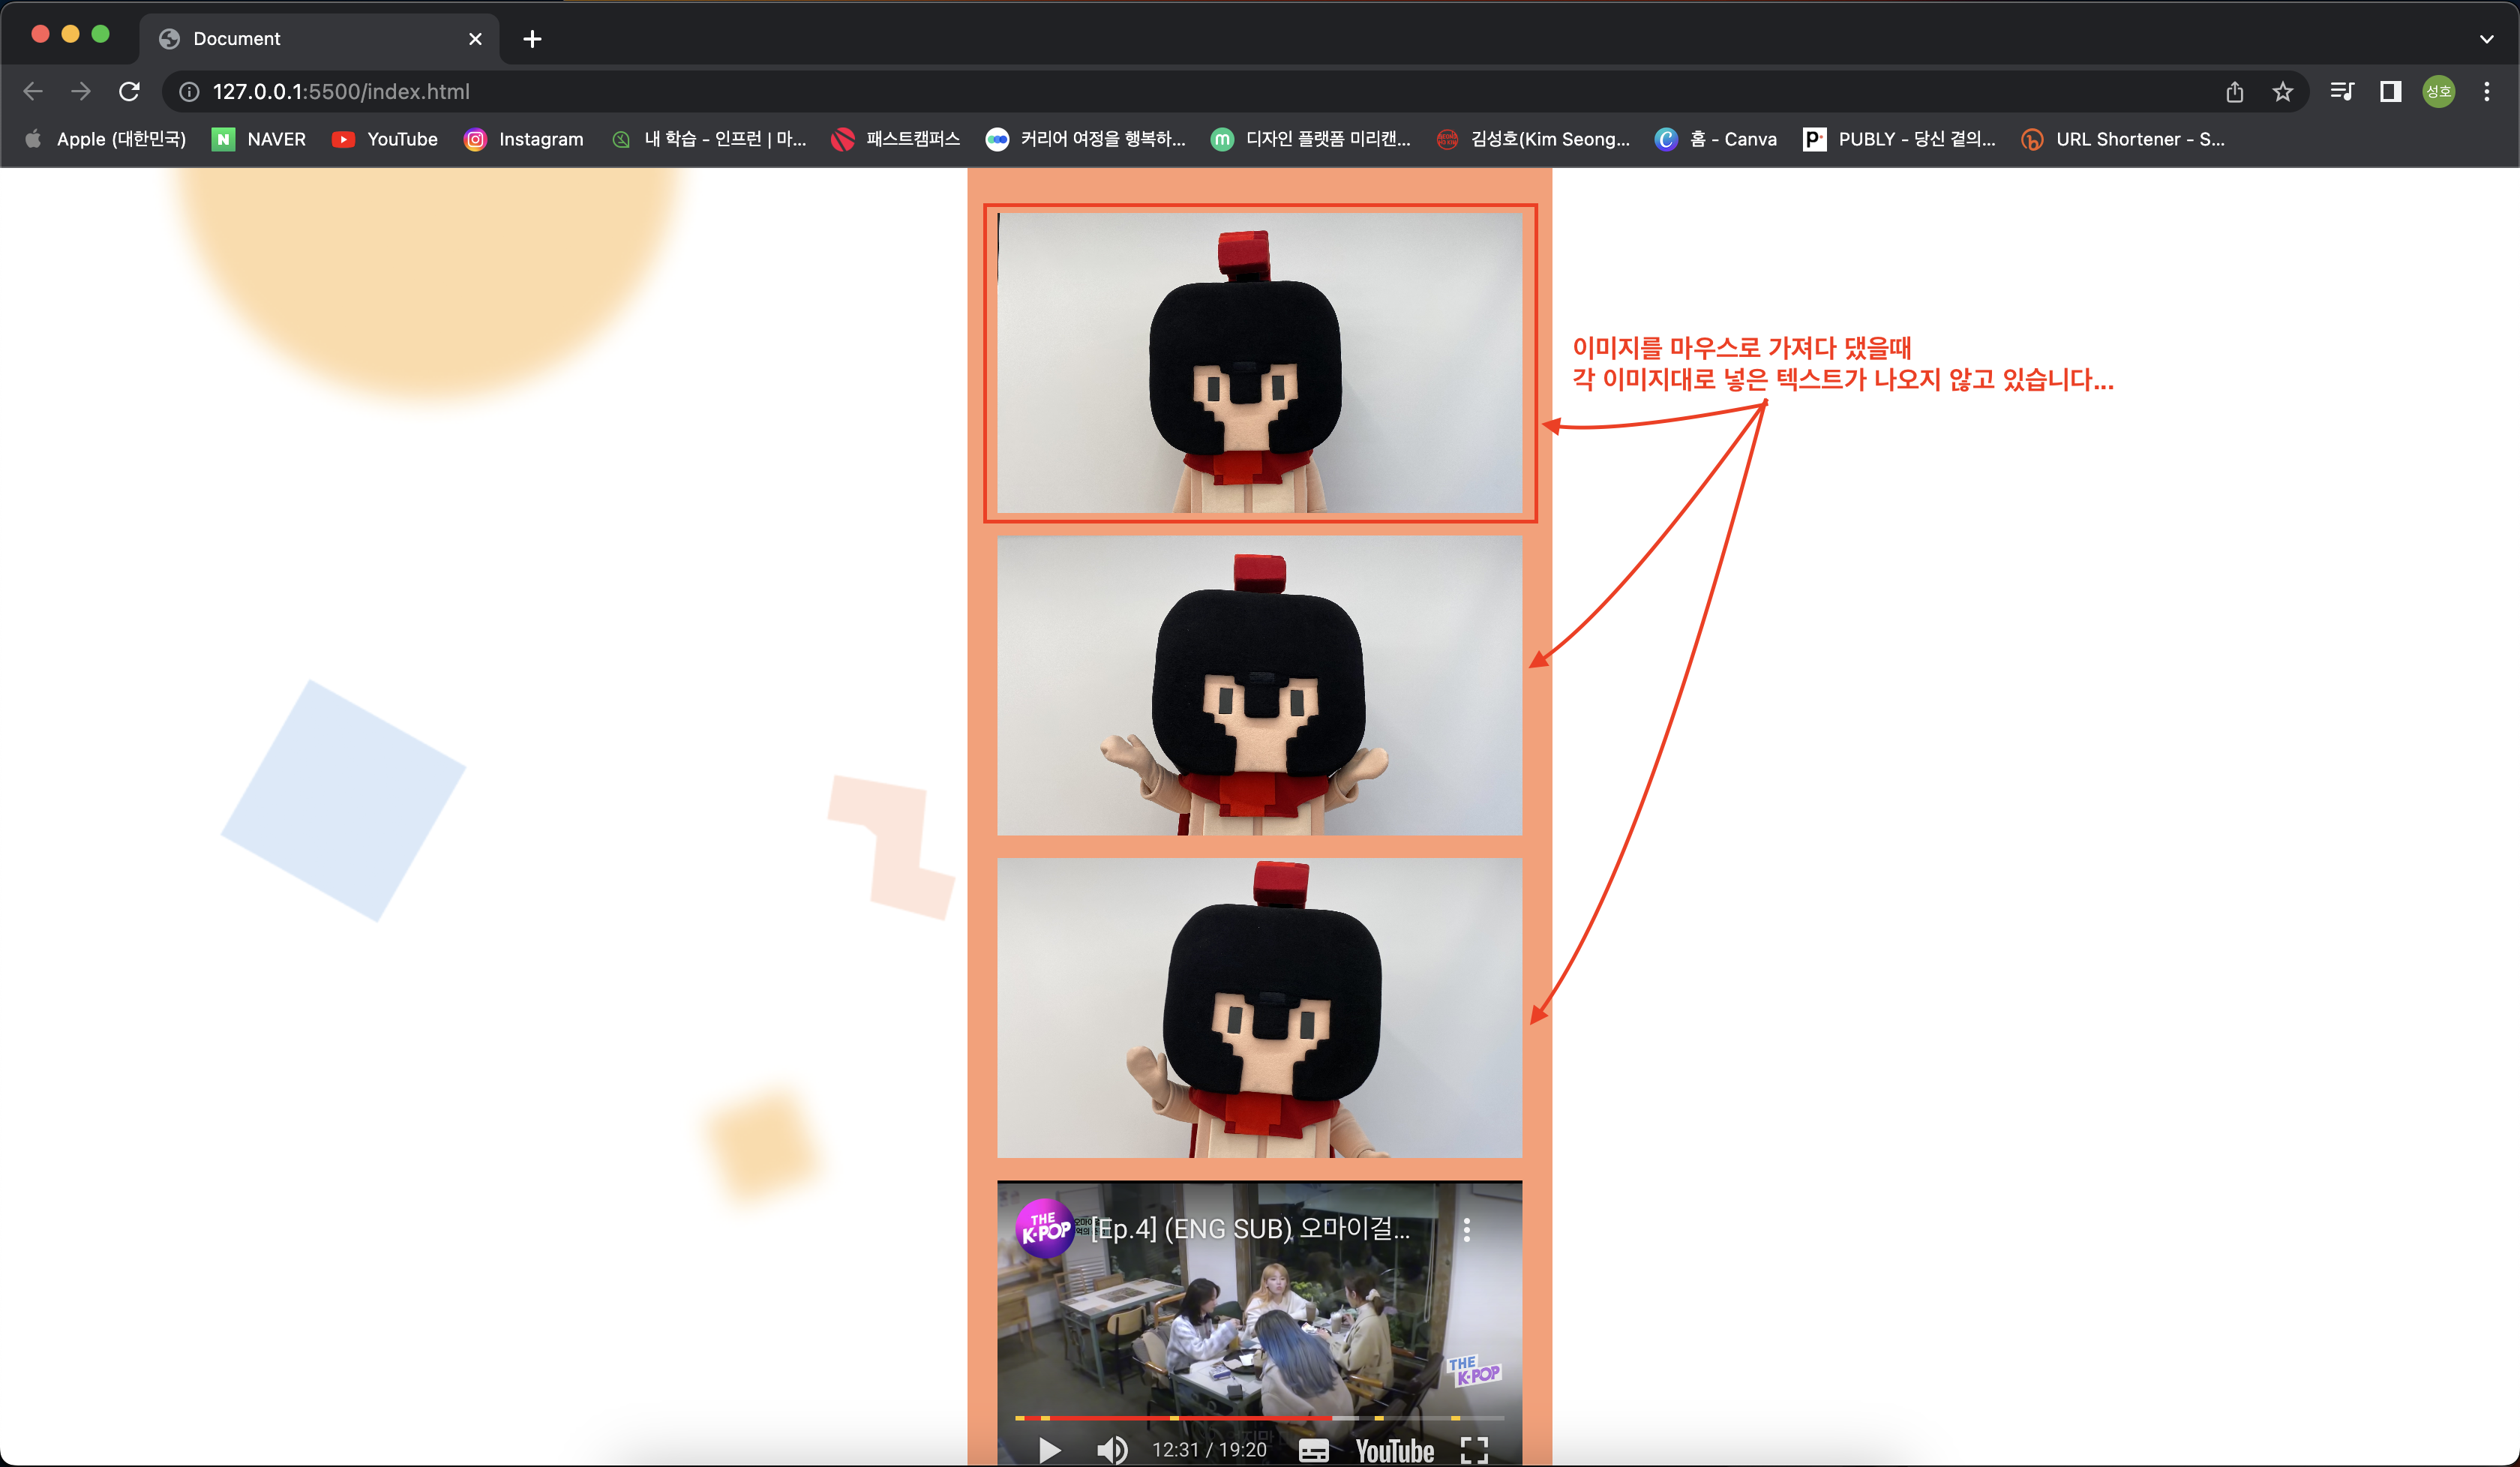Click the third mascot image waving one hand
The height and width of the screenshot is (1467, 2520).
[1259, 1007]
